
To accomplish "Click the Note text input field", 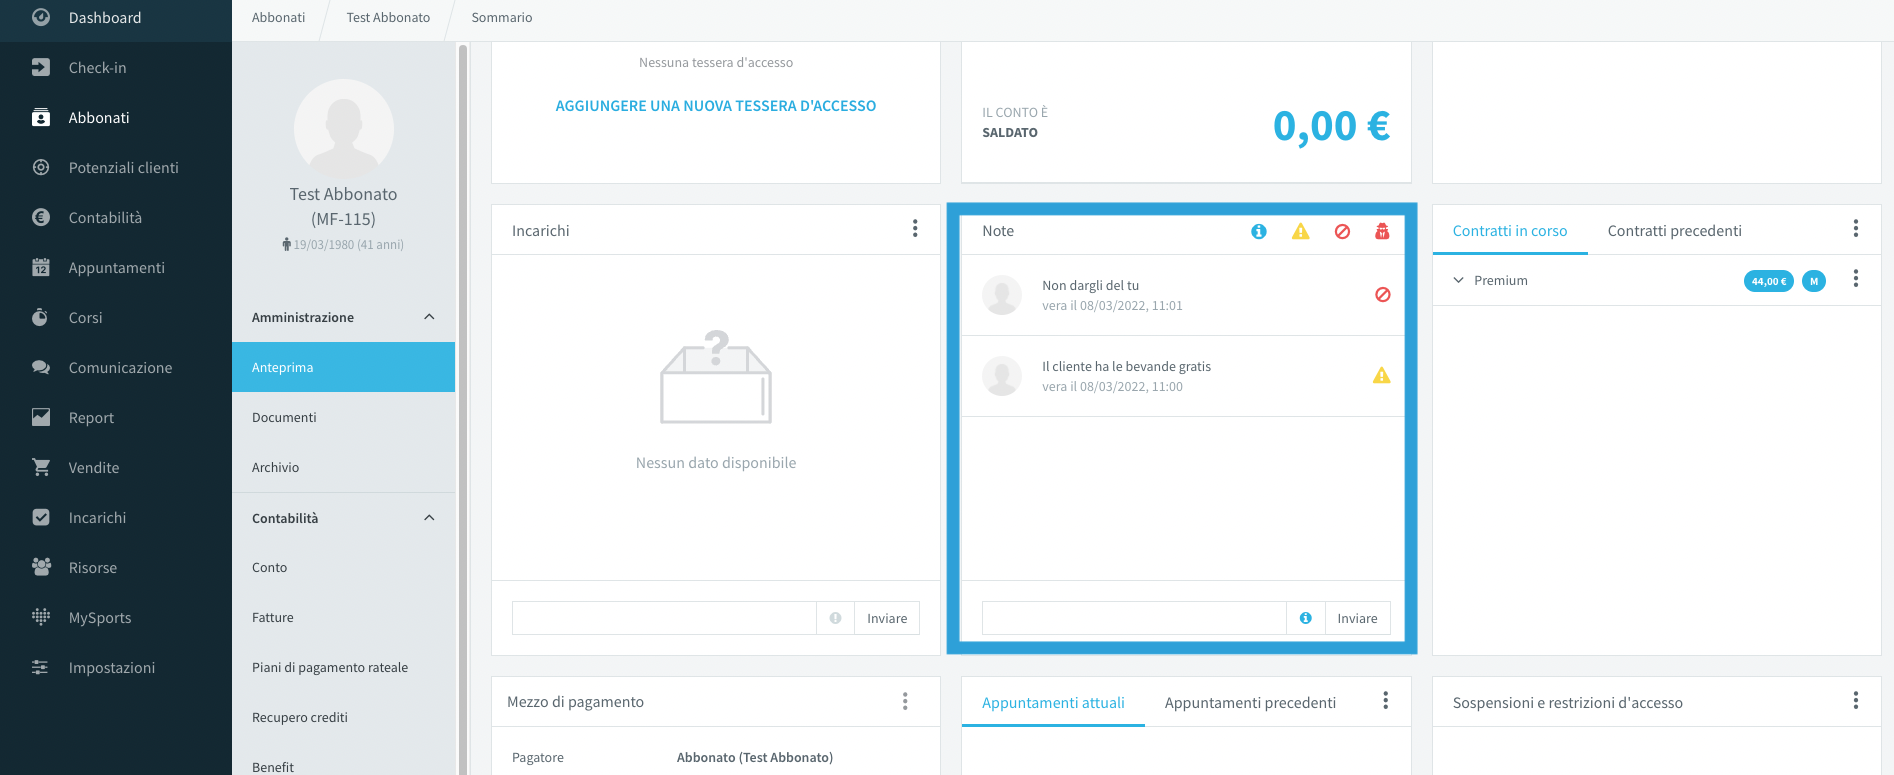I will [1134, 618].
